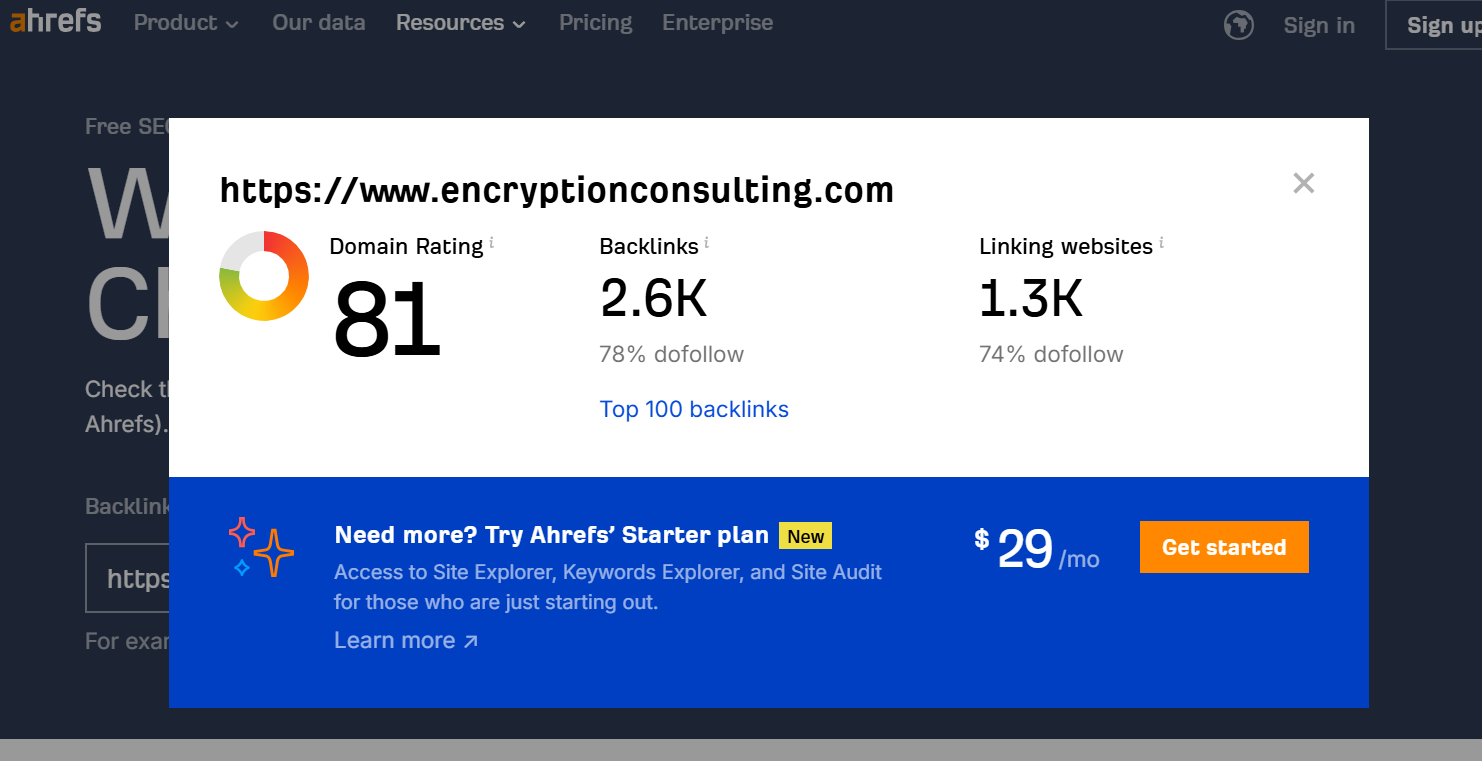Go to the Pricing page
Screen dimensions: 1482x761
(x=595, y=23)
